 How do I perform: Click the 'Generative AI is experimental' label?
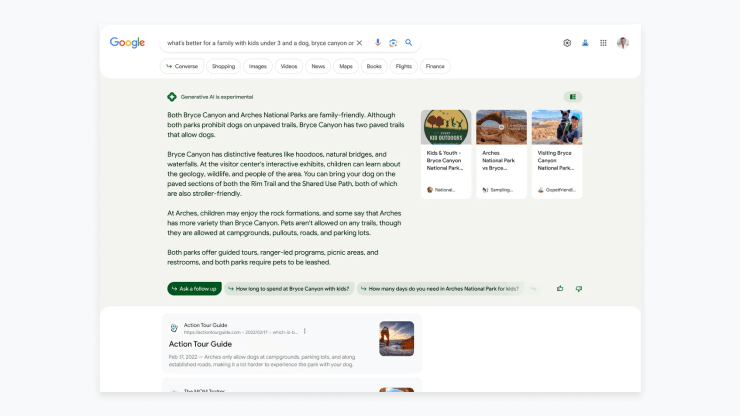(x=217, y=97)
